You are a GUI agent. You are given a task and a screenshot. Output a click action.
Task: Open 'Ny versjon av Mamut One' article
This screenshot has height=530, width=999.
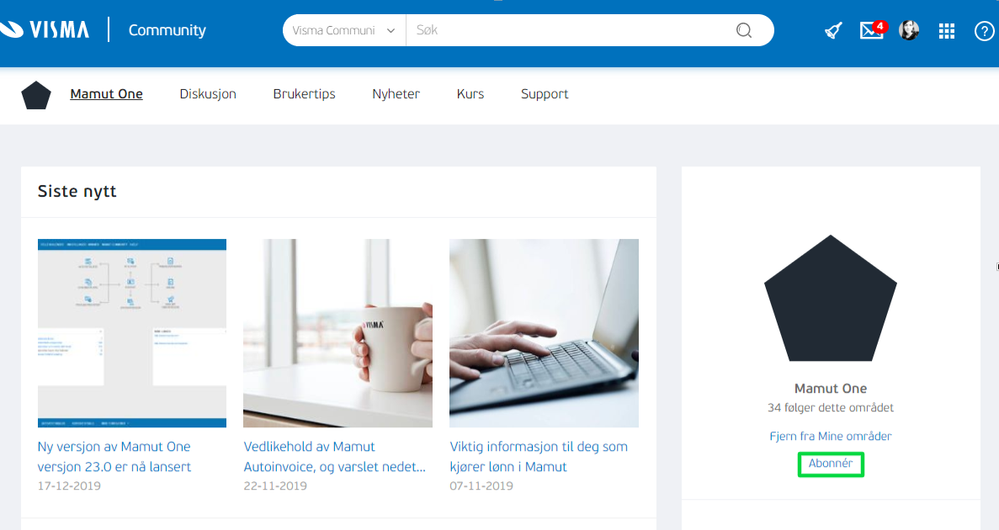[115, 457]
